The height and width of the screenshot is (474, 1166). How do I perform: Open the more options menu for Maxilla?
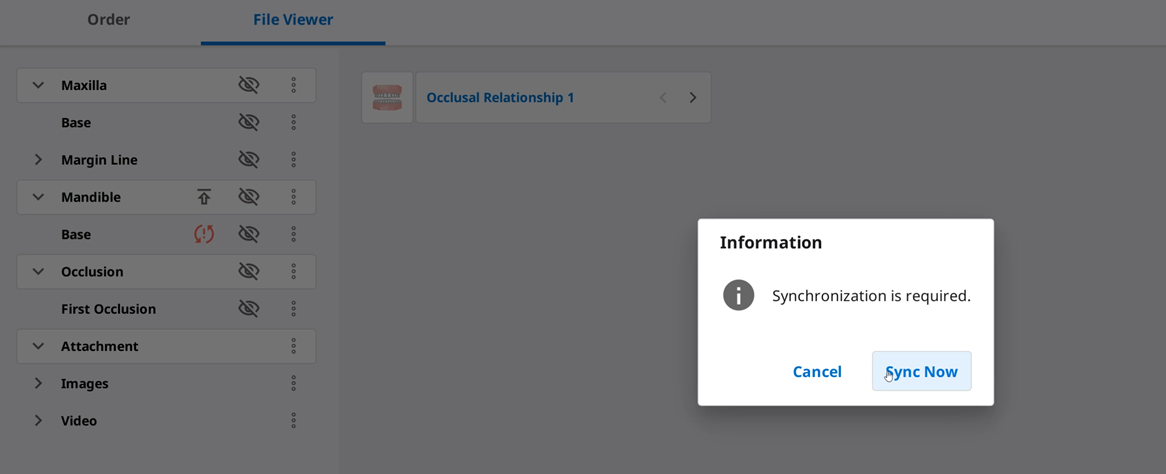click(x=294, y=86)
